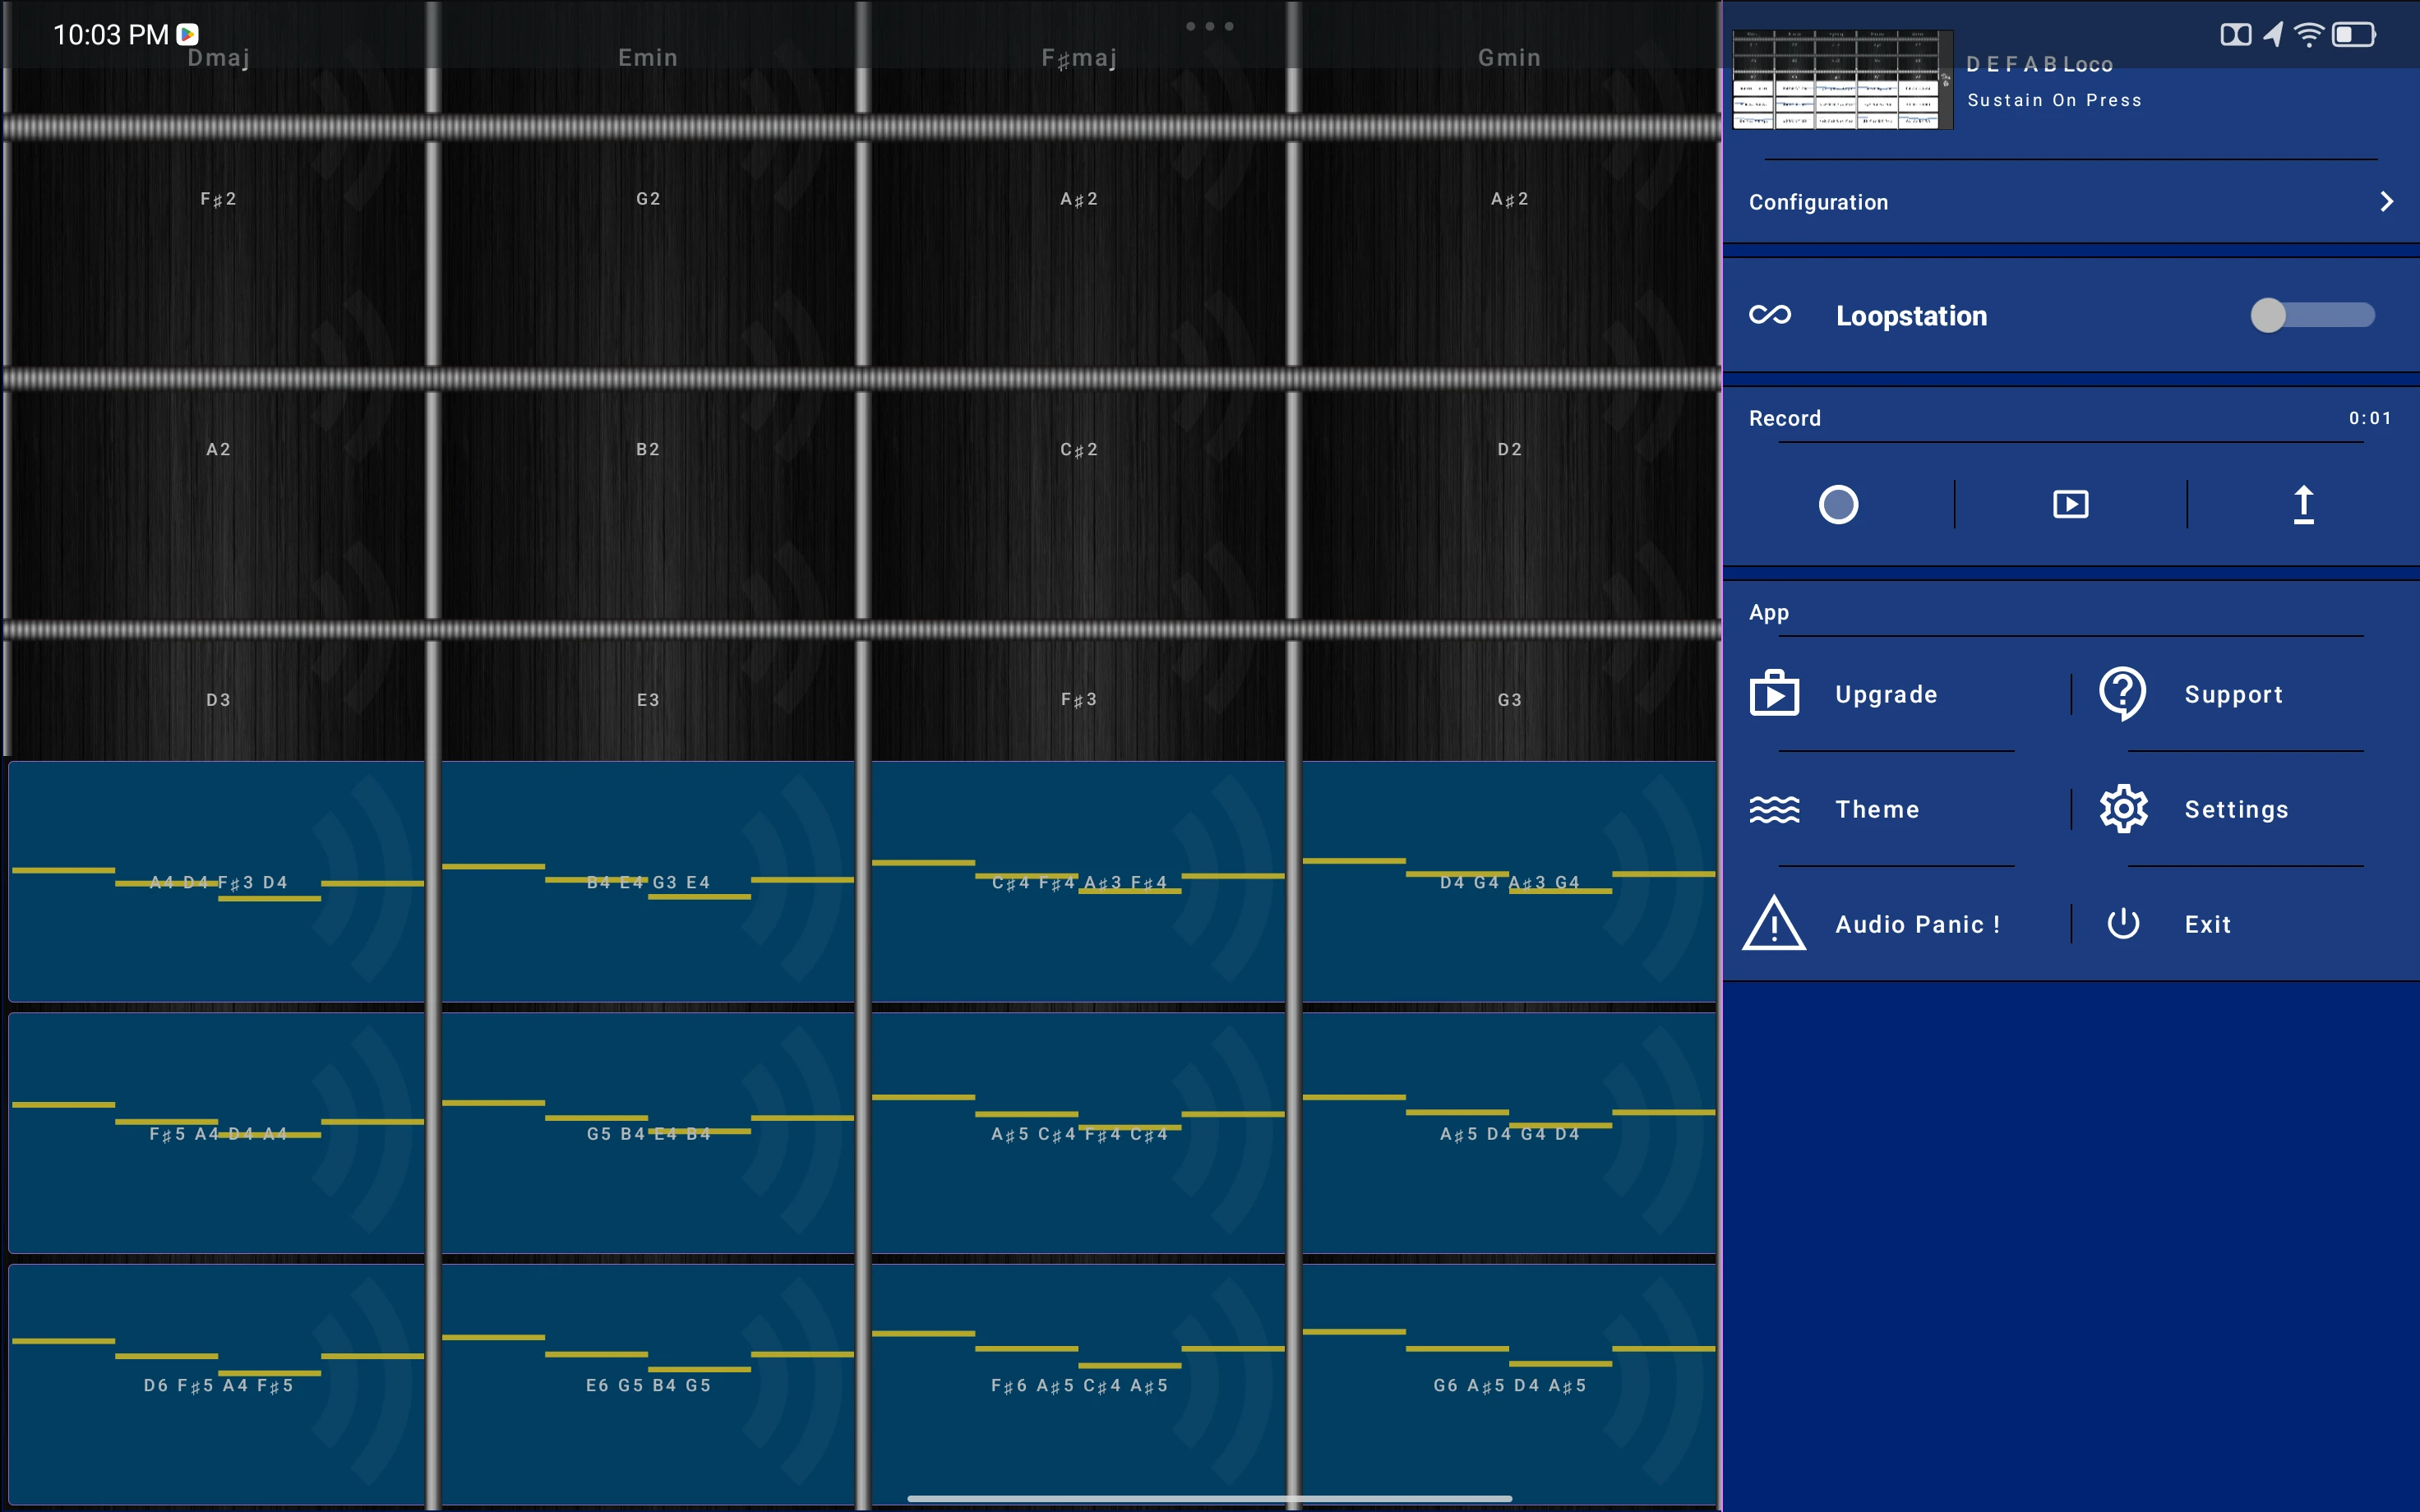Open Settings with the gear icon
The image size is (2420, 1512).
click(x=2123, y=809)
